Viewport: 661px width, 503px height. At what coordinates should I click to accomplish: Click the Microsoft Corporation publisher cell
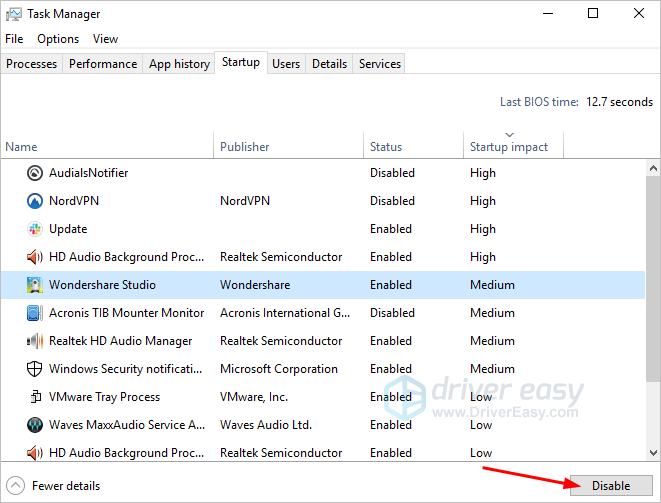click(x=279, y=369)
